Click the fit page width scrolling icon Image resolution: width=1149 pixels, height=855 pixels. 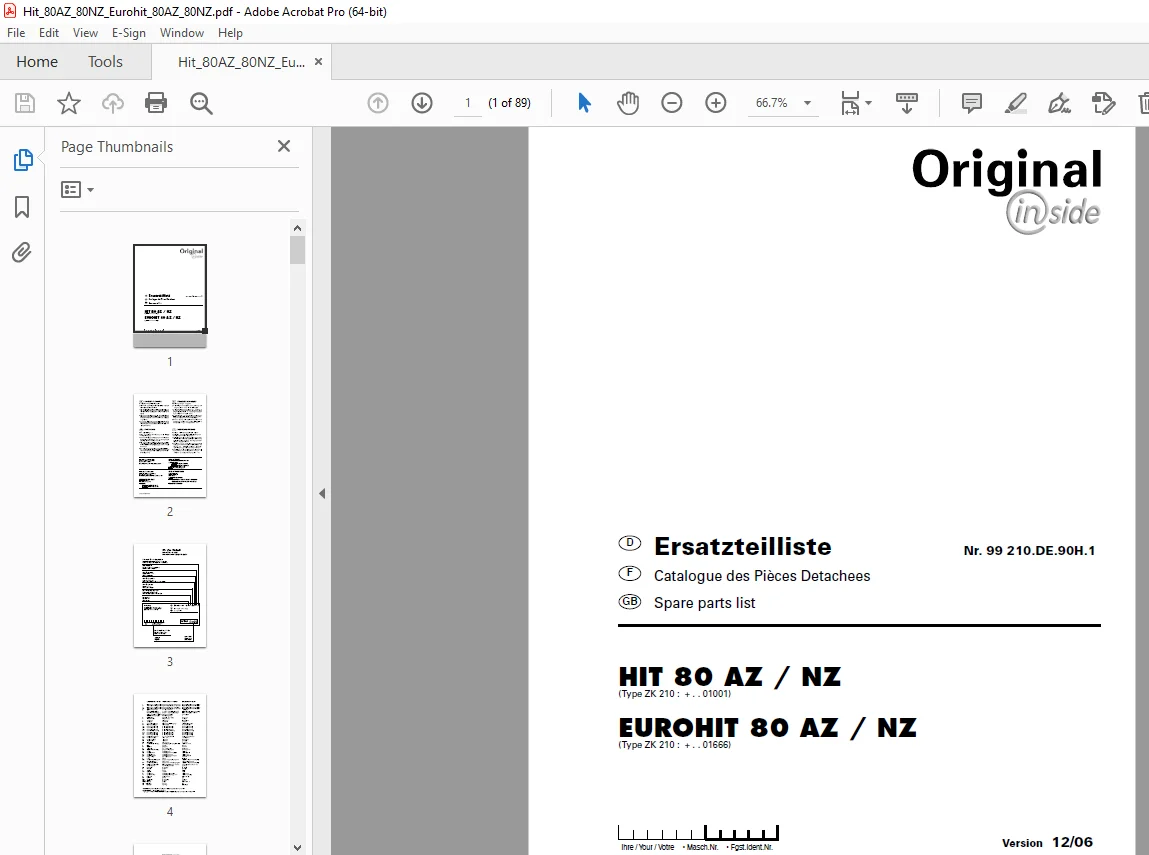[850, 103]
